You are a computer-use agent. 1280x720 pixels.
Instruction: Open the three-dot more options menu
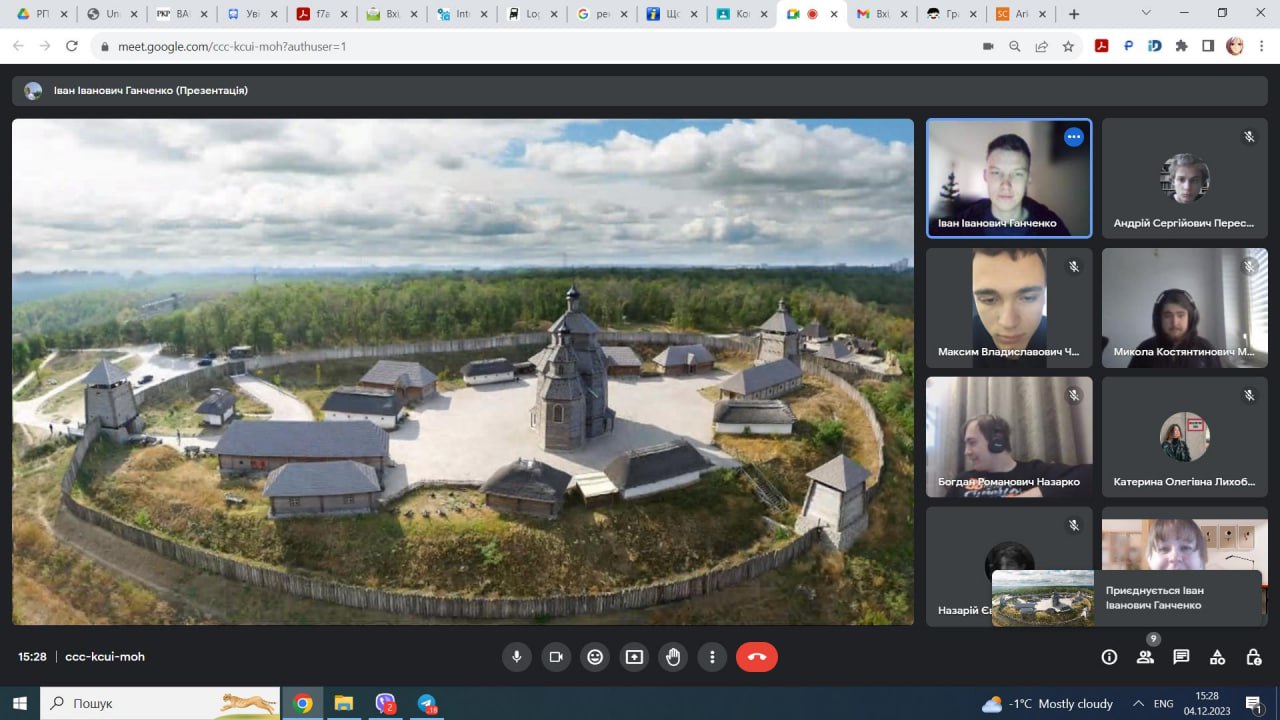click(712, 657)
